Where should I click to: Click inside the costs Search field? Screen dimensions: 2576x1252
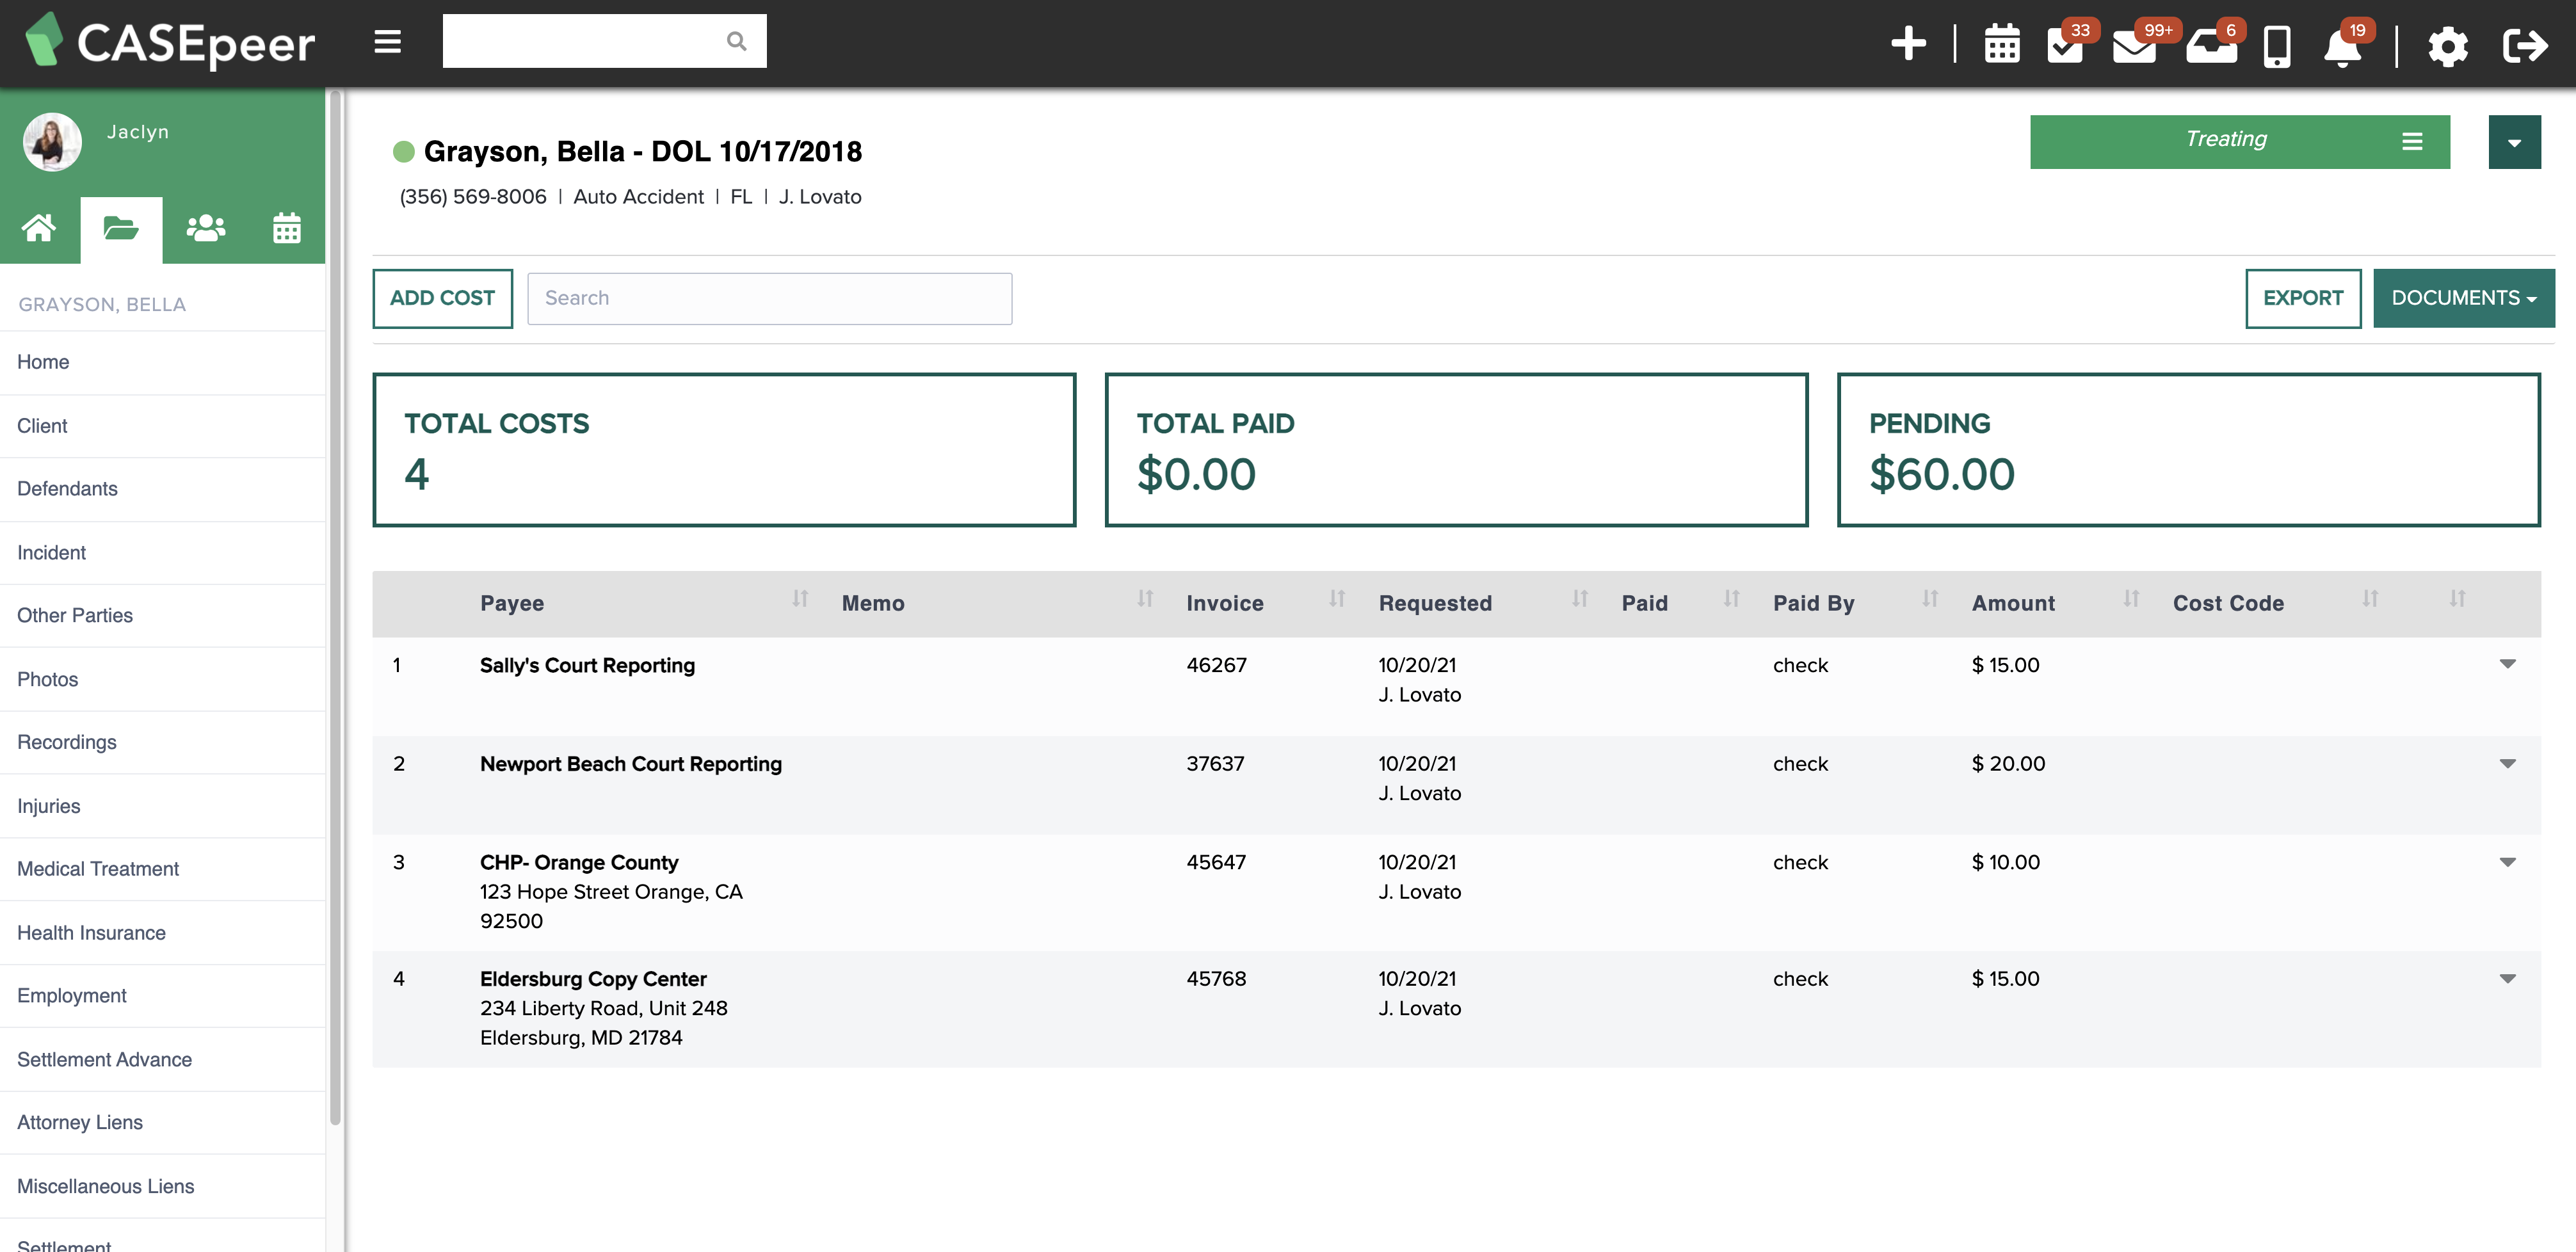(x=770, y=298)
